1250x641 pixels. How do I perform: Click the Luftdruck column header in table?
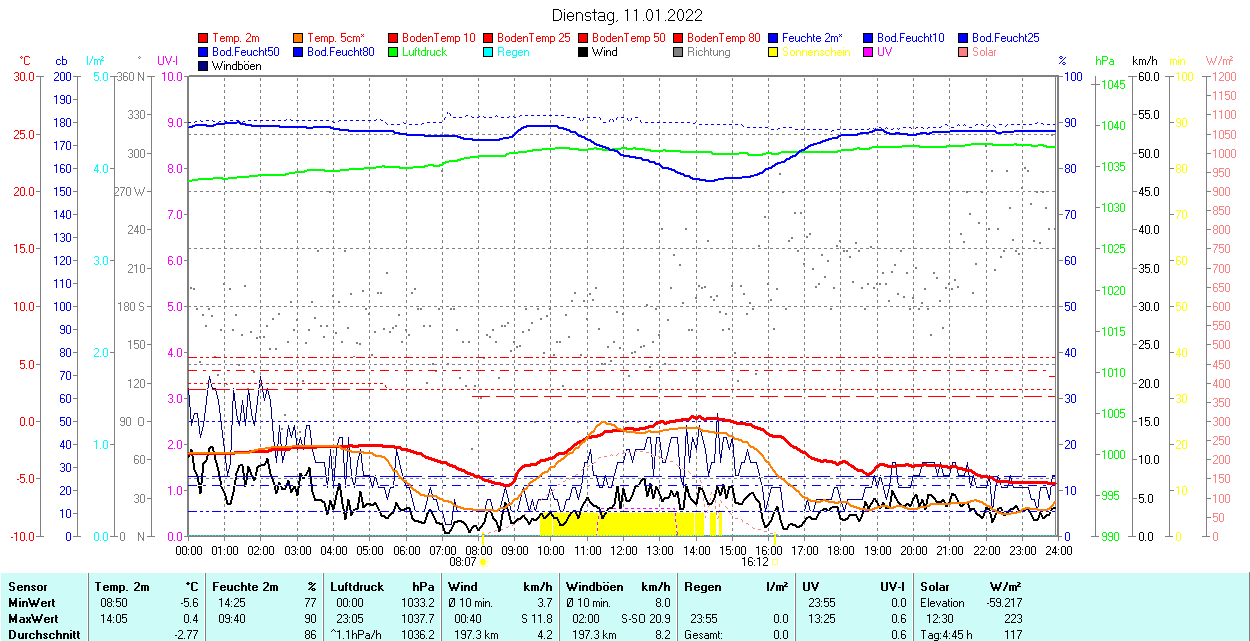pyautogui.click(x=357, y=587)
